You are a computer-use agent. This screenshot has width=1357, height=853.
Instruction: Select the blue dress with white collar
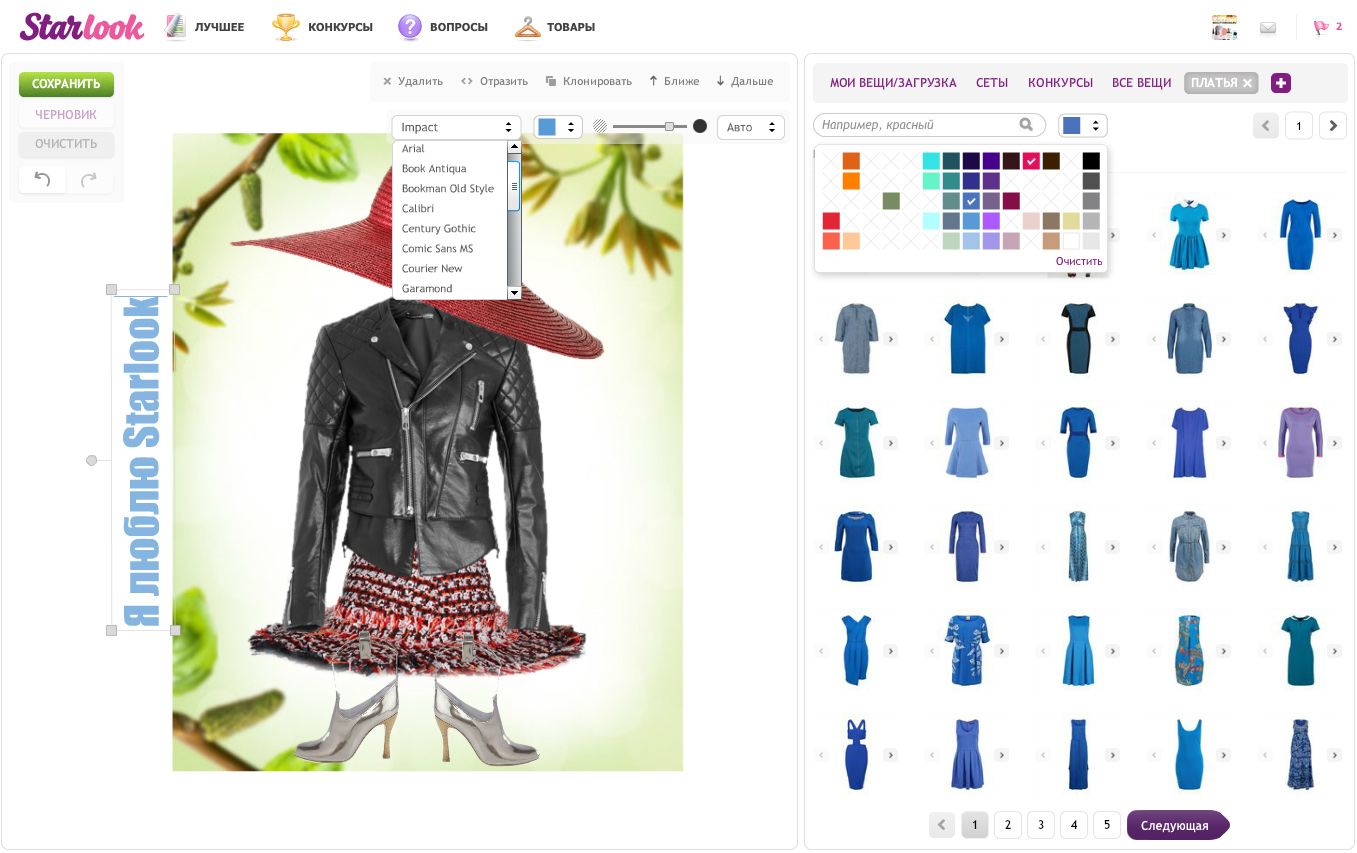pos(1189,234)
